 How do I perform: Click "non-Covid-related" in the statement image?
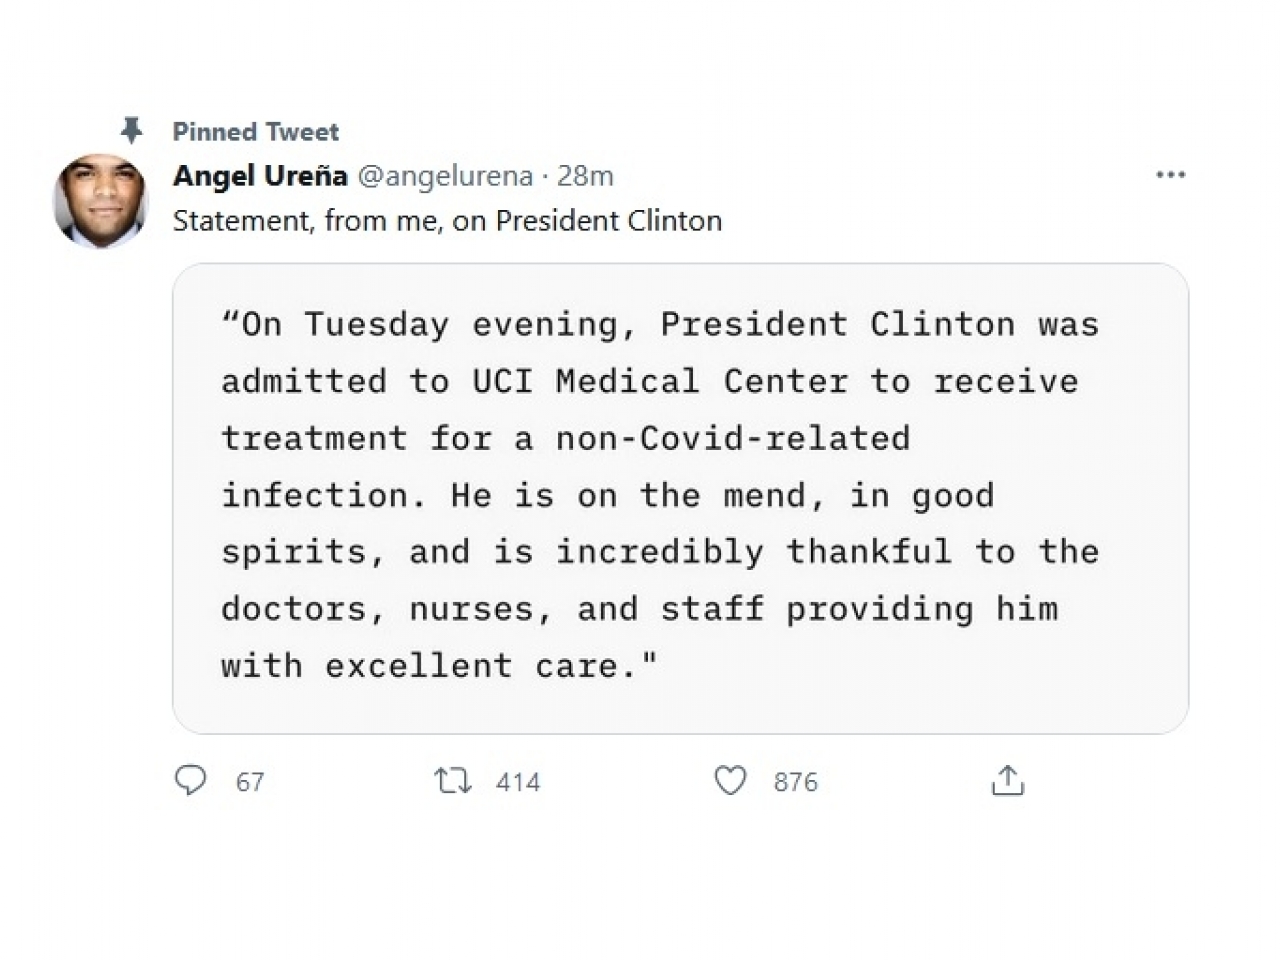[x=732, y=438]
